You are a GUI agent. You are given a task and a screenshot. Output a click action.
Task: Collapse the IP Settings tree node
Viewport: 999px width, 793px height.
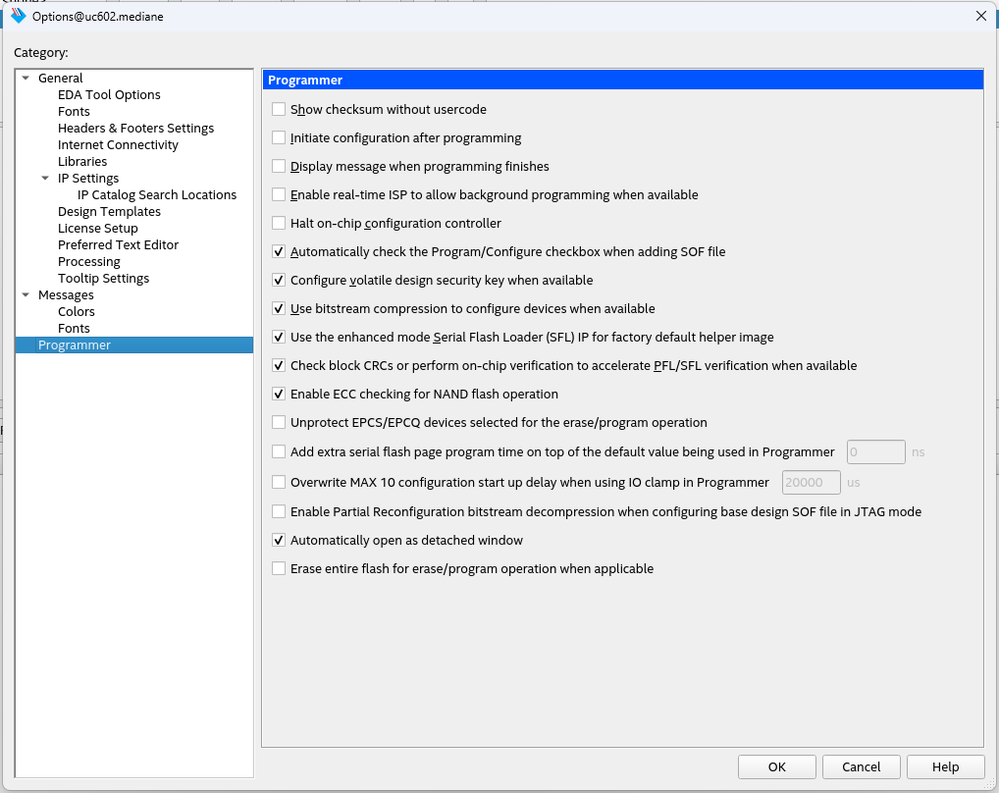point(46,178)
